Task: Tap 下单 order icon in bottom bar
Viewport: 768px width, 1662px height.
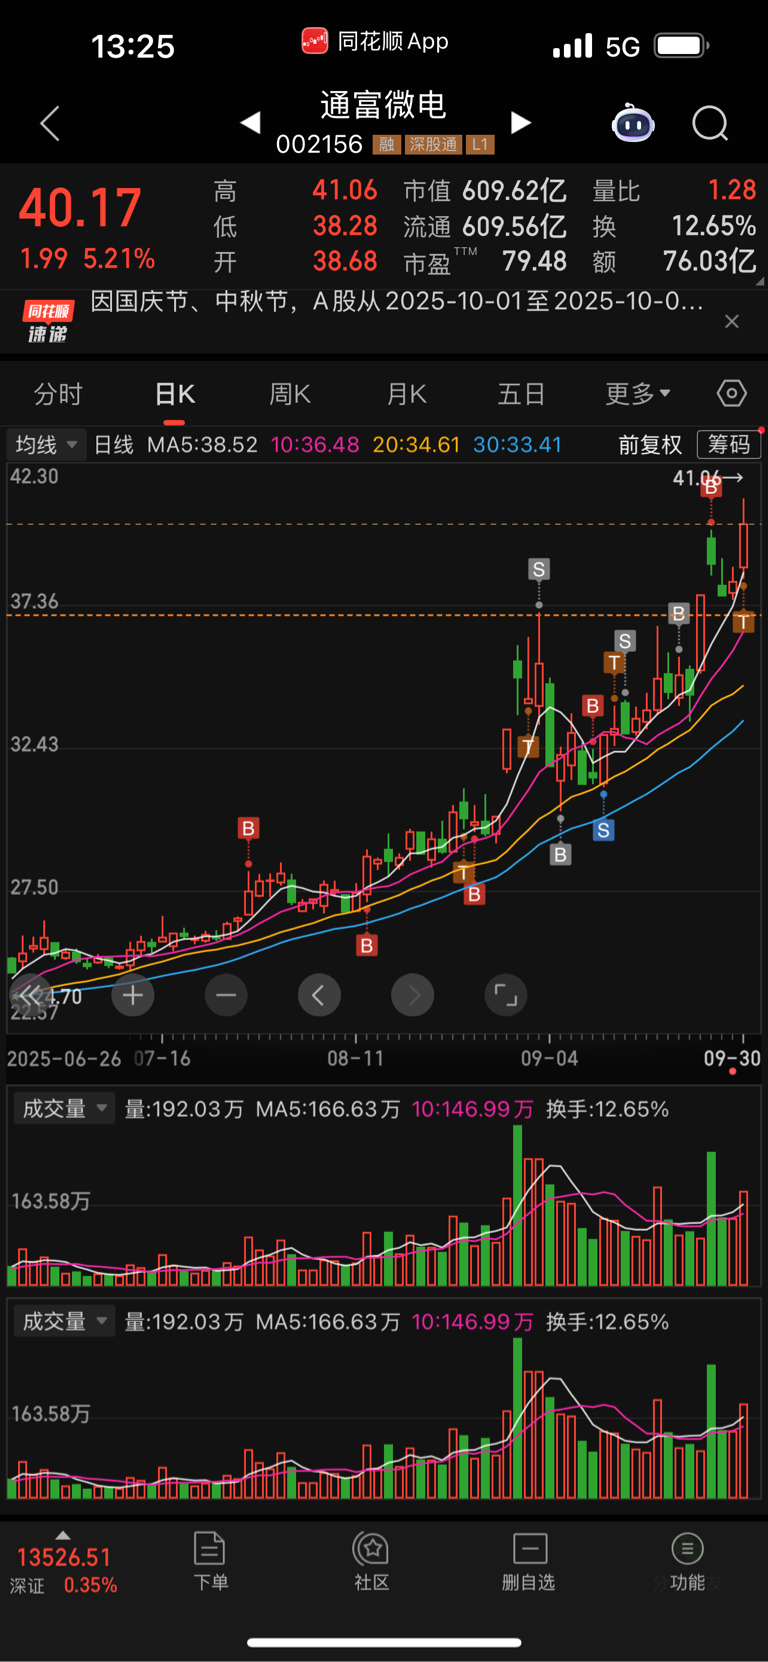Action: click(210, 1561)
